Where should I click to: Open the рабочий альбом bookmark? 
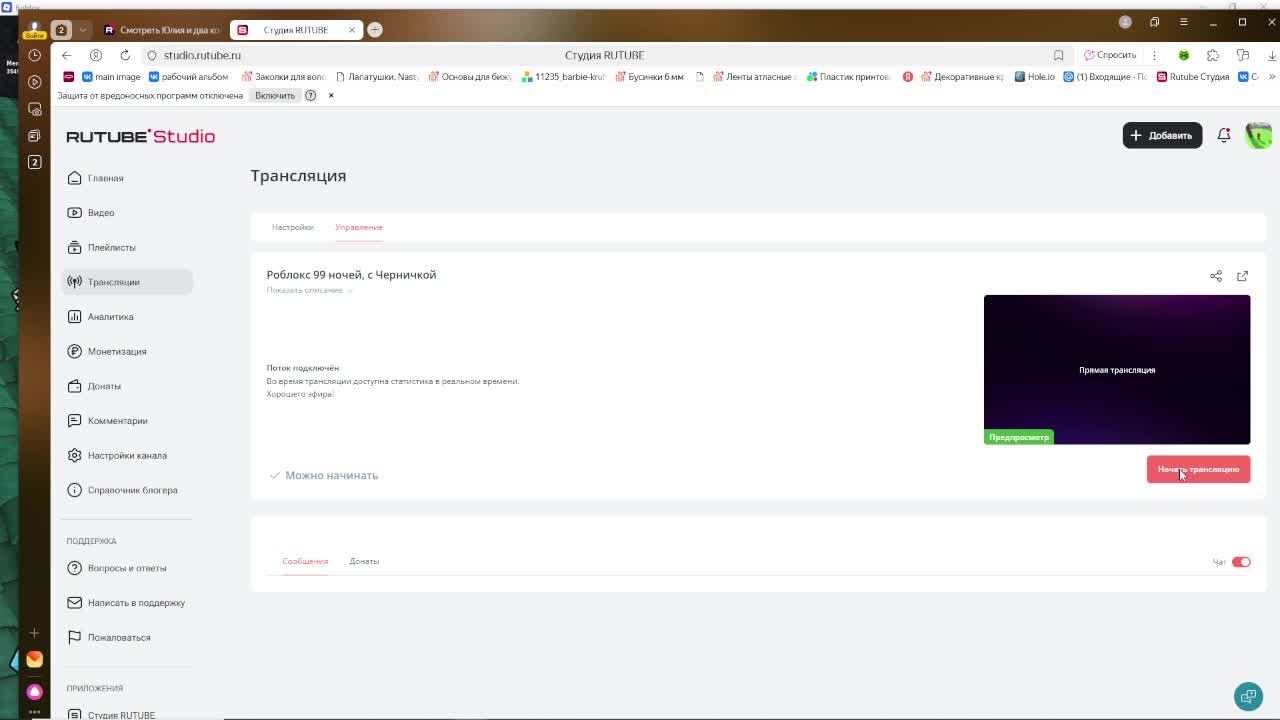(x=189, y=77)
